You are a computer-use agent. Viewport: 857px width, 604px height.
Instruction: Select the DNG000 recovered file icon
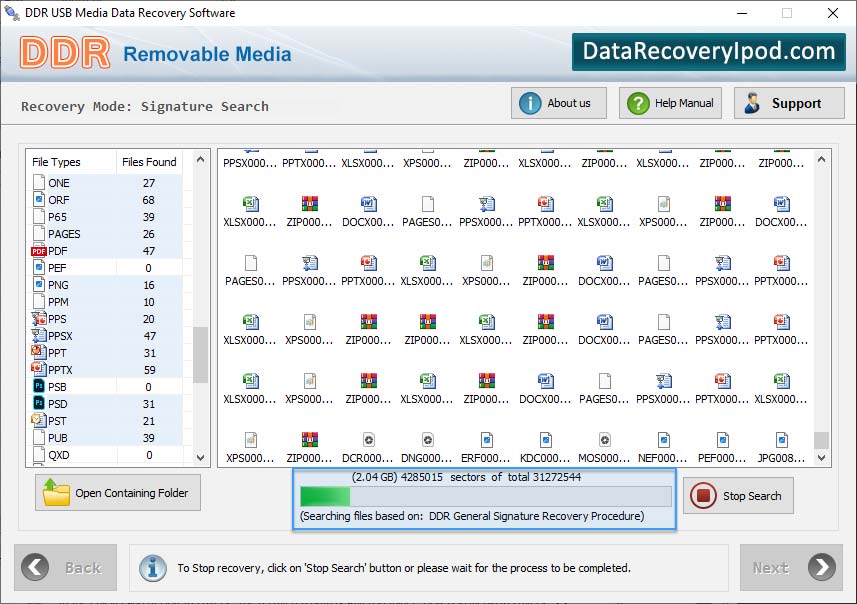click(428, 440)
